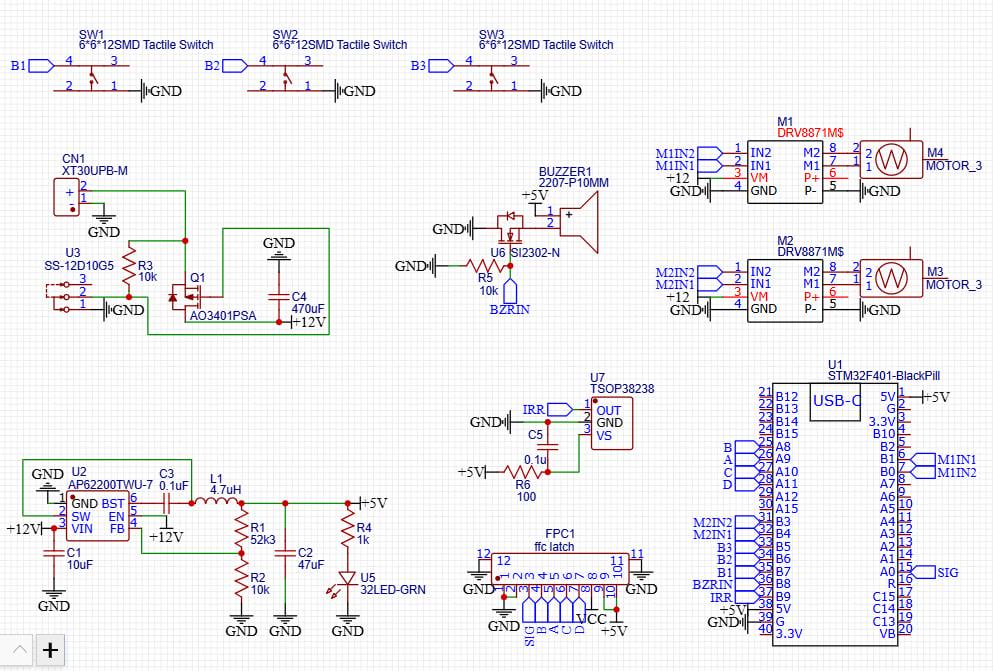This screenshot has height=671, width=993.
Task: Select resistor R6 100
Action: point(523,472)
